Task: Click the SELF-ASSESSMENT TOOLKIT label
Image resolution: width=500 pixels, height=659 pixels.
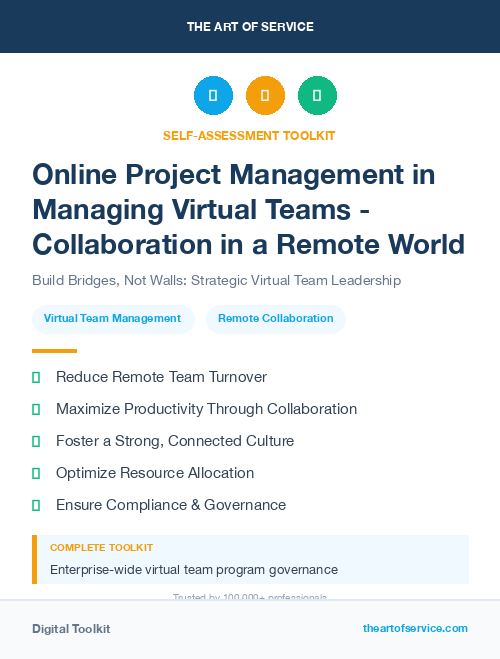Action: [249, 136]
